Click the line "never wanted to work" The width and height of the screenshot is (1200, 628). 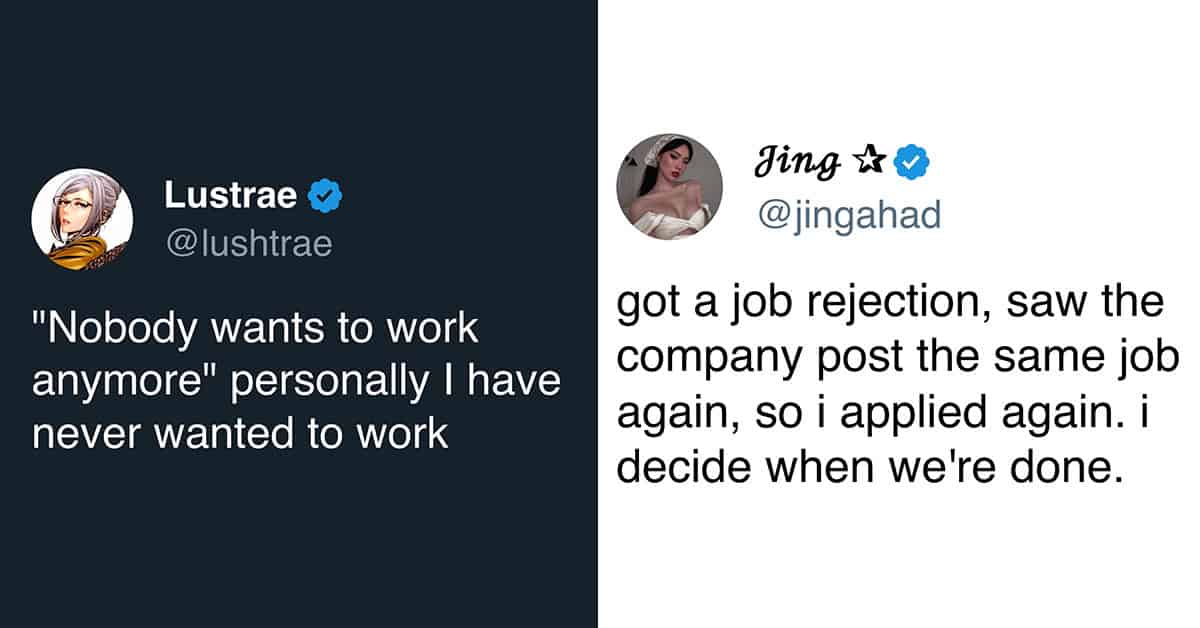point(240,435)
